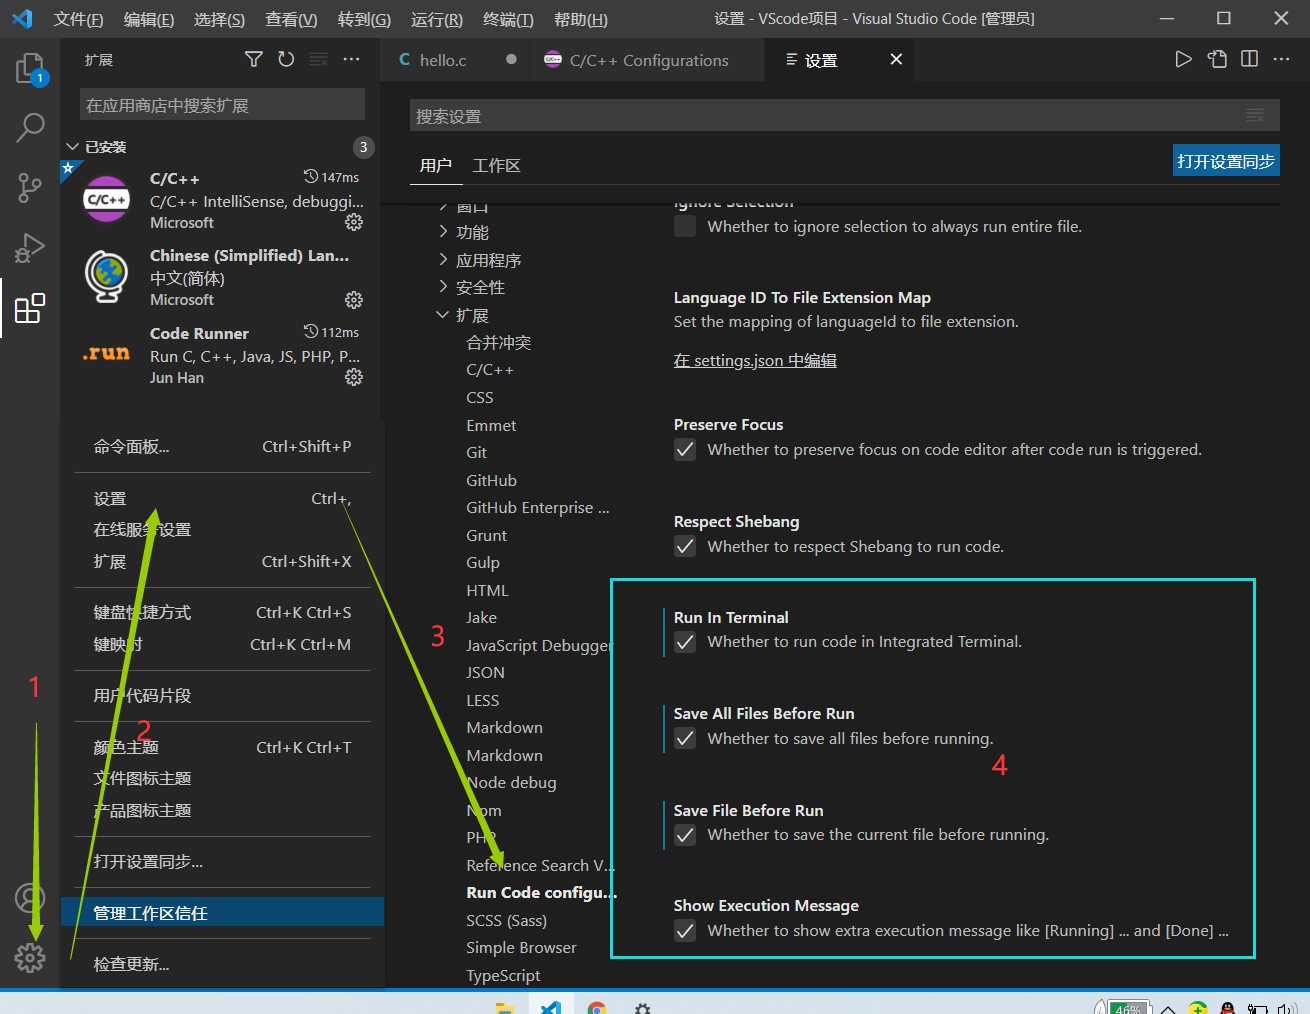
Task: Toggle the Ignore Selection checkbox
Action: coord(685,226)
